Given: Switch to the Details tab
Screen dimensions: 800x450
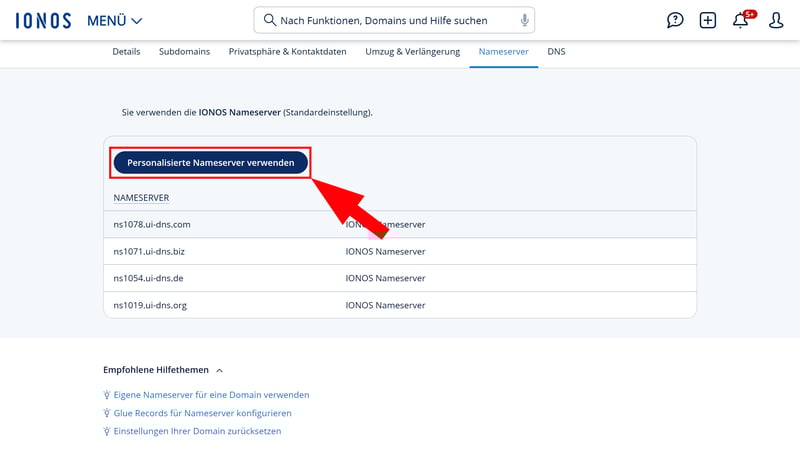Looking at the screenshot, I should pos(126,52).
